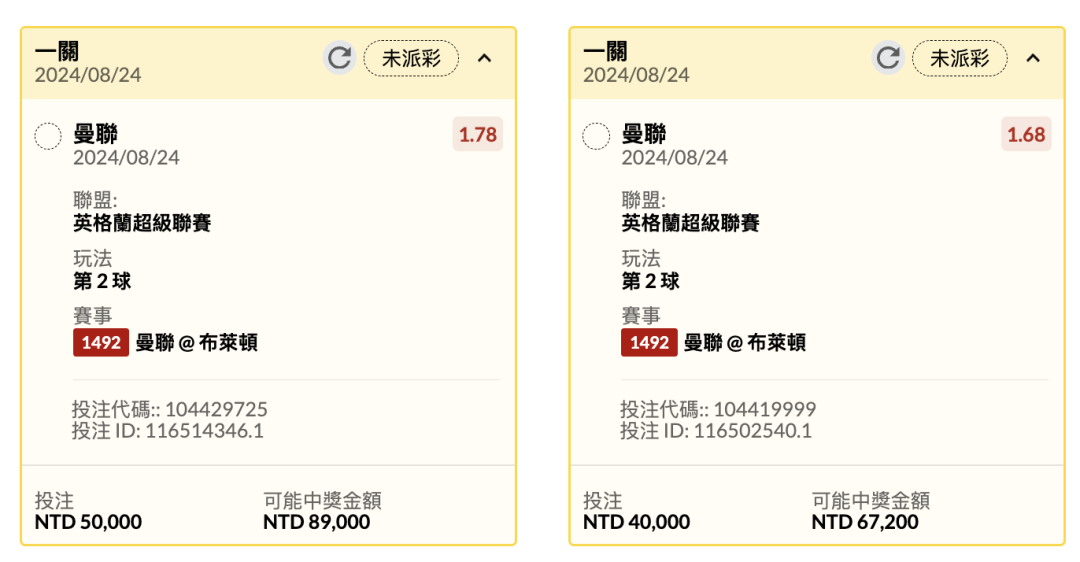Refresh the left bet card with 1.78 odds

pyautogui.click(x=340, y=58)
